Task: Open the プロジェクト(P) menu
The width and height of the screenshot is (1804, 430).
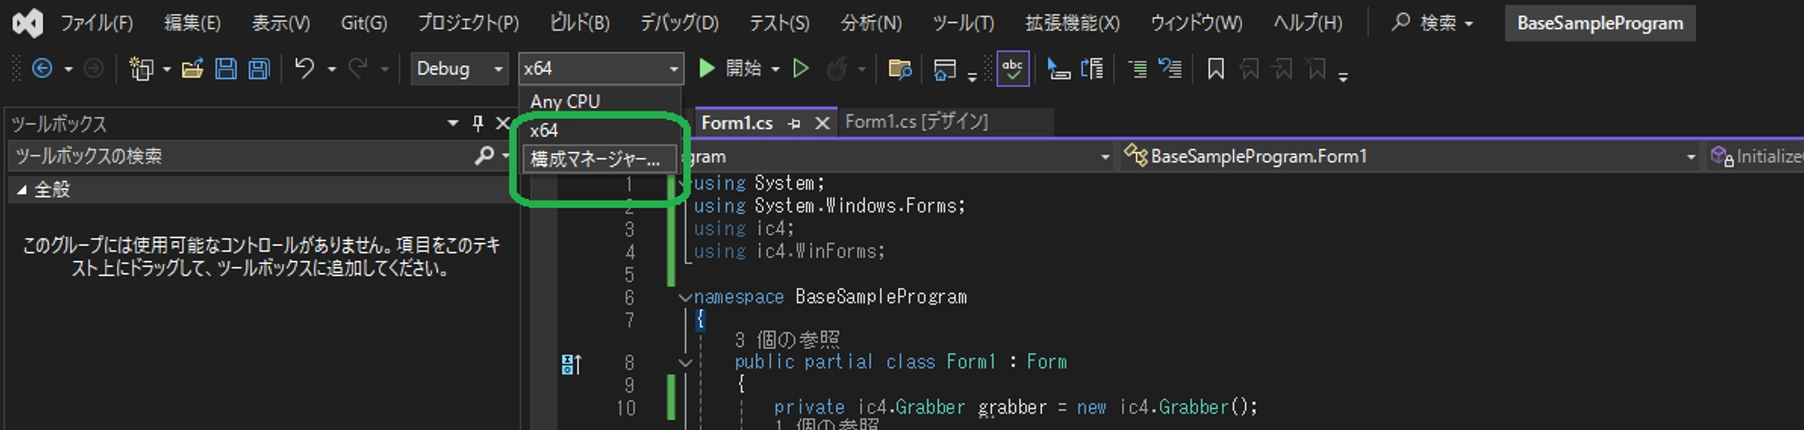Action: click(468, 22)
